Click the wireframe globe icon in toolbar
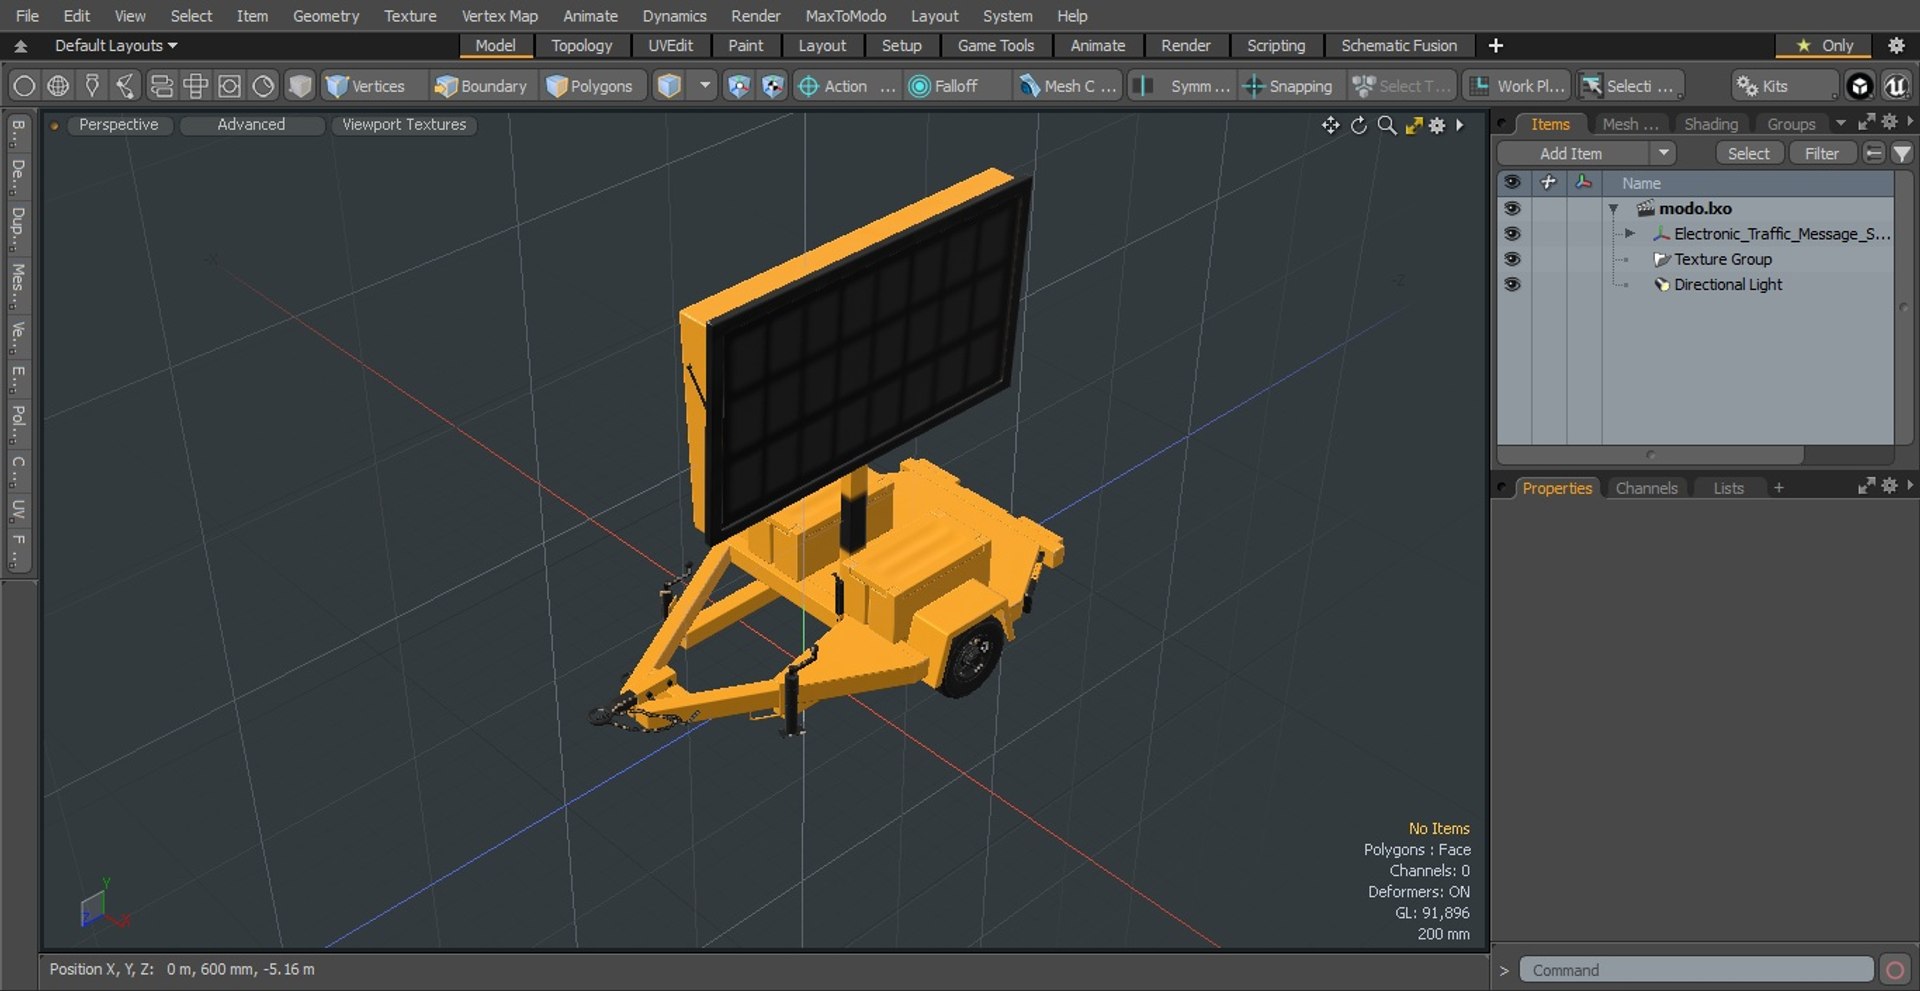This screenshot has width=1920, height=991. click(58, 86)
